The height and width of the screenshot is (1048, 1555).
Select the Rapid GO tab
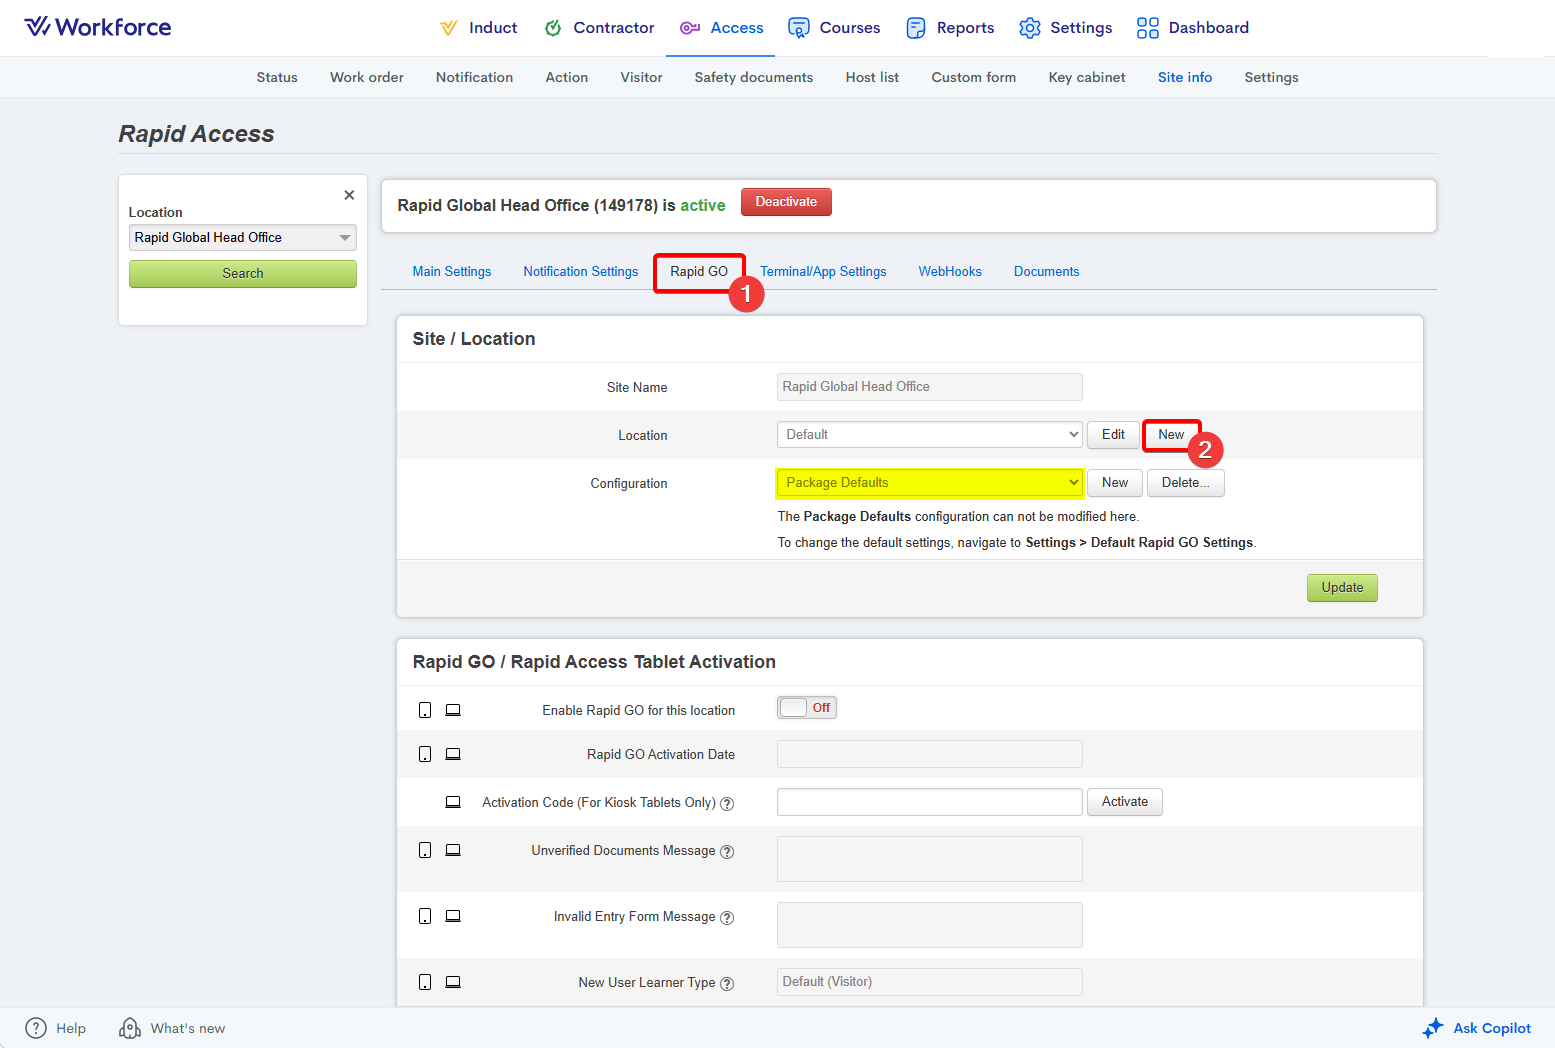[699, 272]
